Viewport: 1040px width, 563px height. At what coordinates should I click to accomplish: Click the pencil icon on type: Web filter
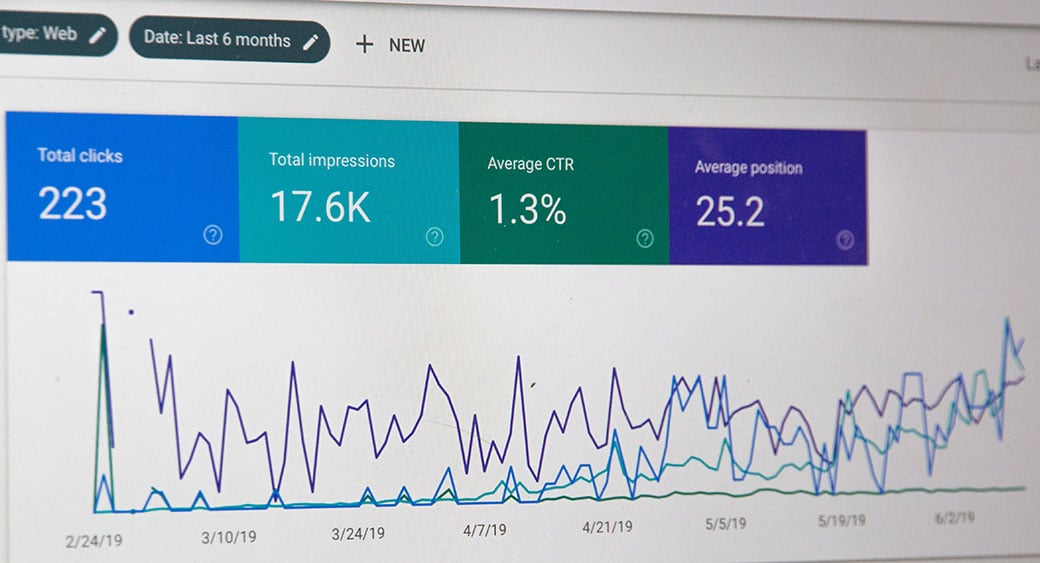point(97,35)
